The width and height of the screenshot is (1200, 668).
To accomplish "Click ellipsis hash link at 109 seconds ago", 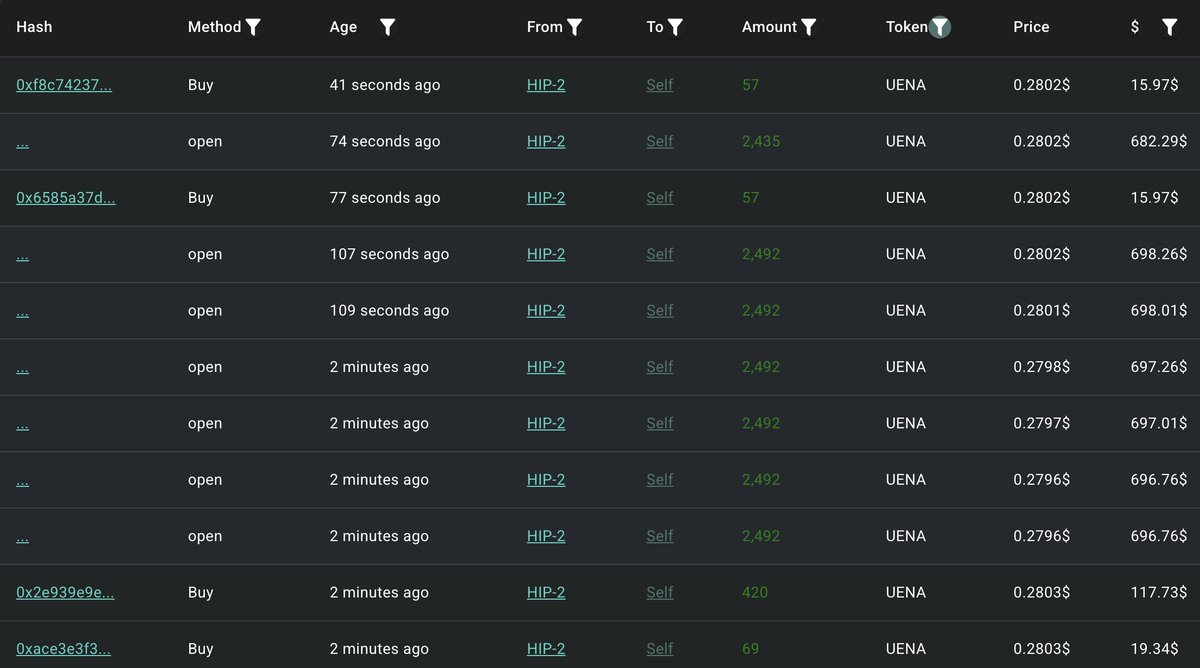I will pos(23,311).
